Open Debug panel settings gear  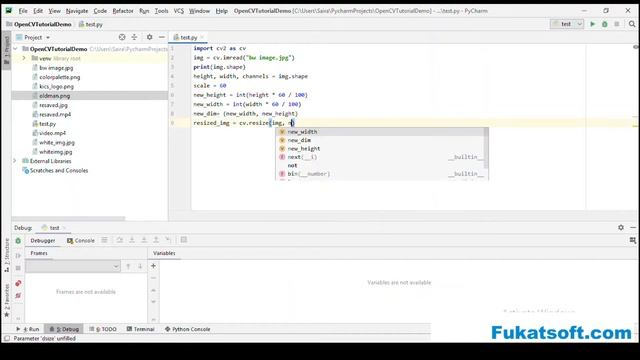click(621, 227)
